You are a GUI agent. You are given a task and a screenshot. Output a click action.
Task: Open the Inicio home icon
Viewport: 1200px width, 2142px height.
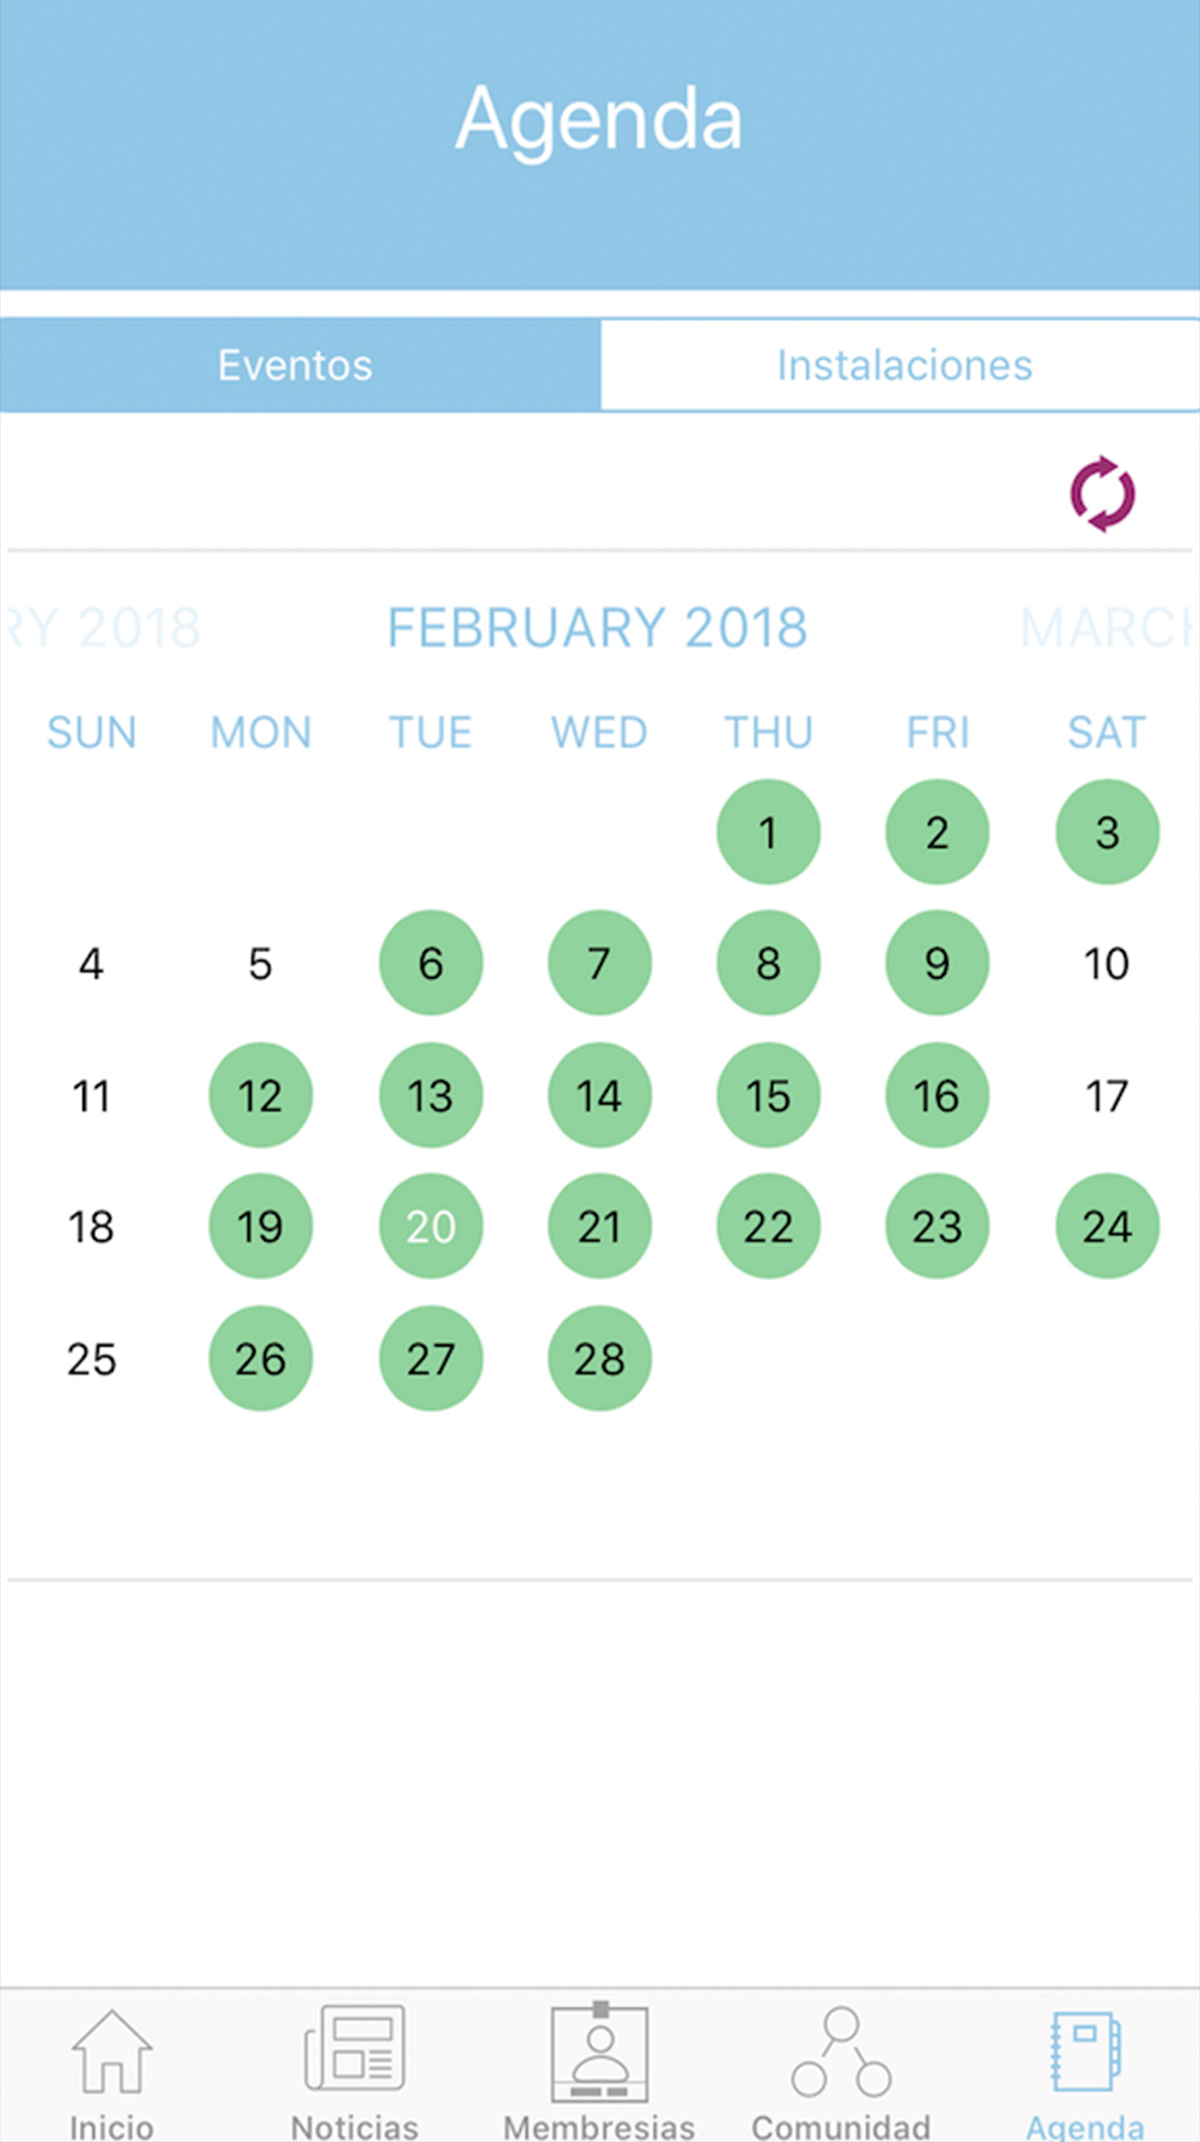(x=112, y=2052)
